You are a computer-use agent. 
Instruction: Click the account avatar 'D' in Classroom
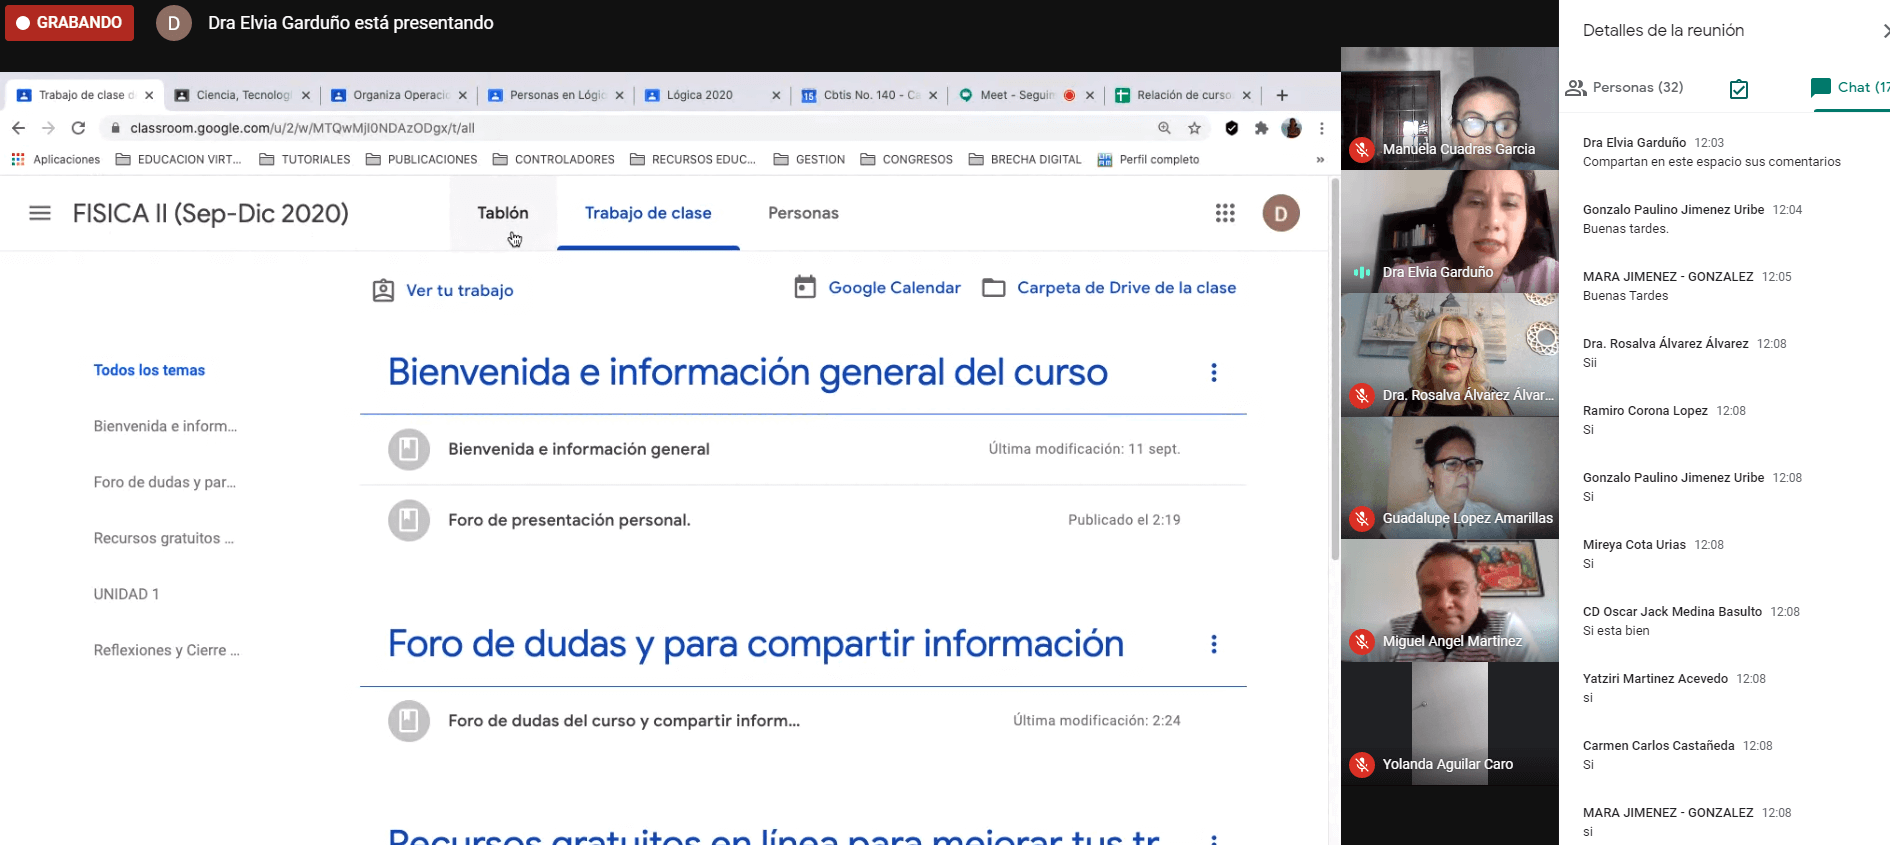coord(1281,213)
